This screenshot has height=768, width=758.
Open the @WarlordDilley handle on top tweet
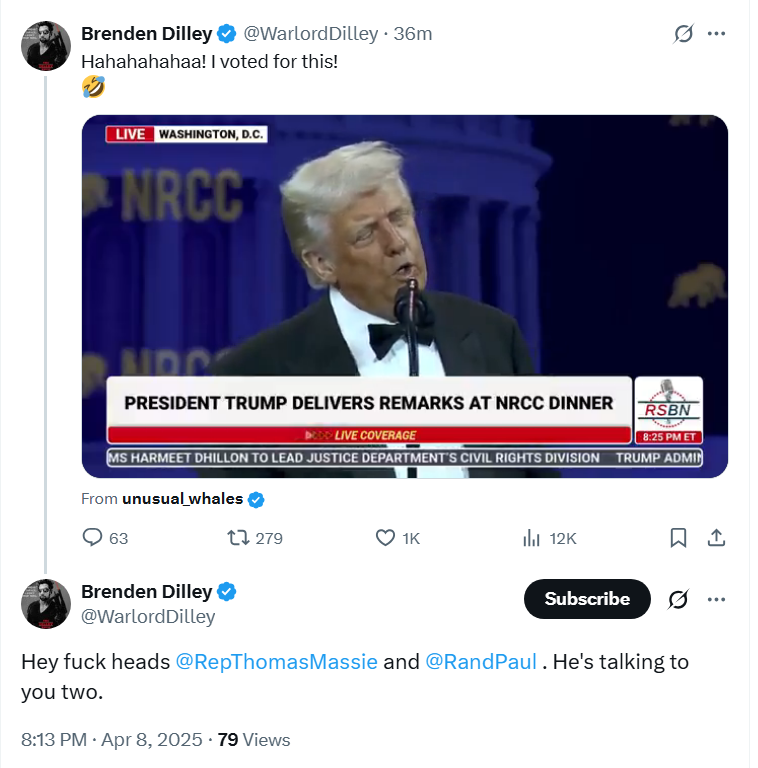point(310,34)
